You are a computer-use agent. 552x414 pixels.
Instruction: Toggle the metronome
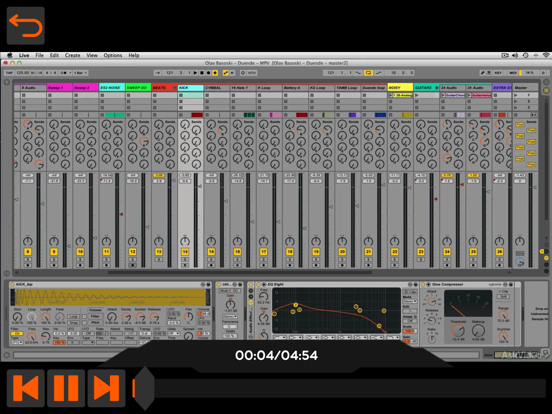(x=64, y=73)
